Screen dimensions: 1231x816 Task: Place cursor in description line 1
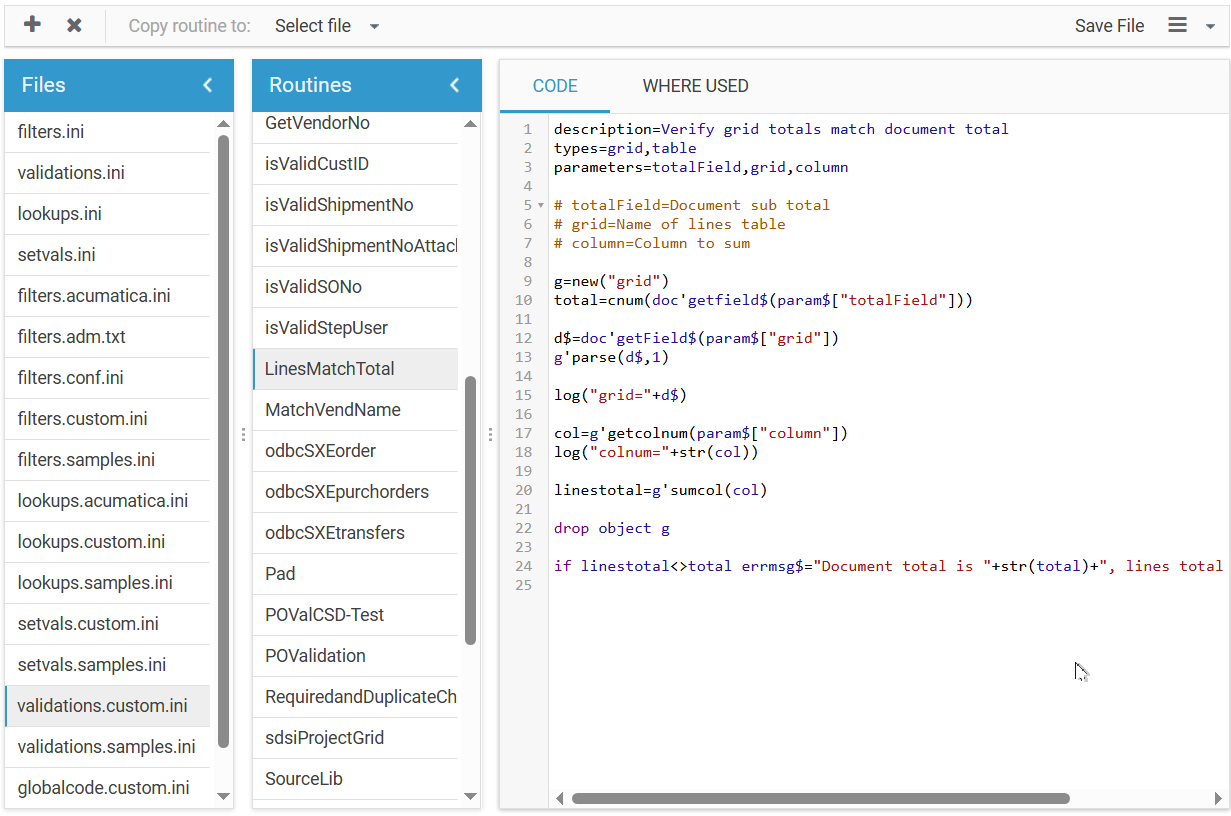(x=781, y=129)
